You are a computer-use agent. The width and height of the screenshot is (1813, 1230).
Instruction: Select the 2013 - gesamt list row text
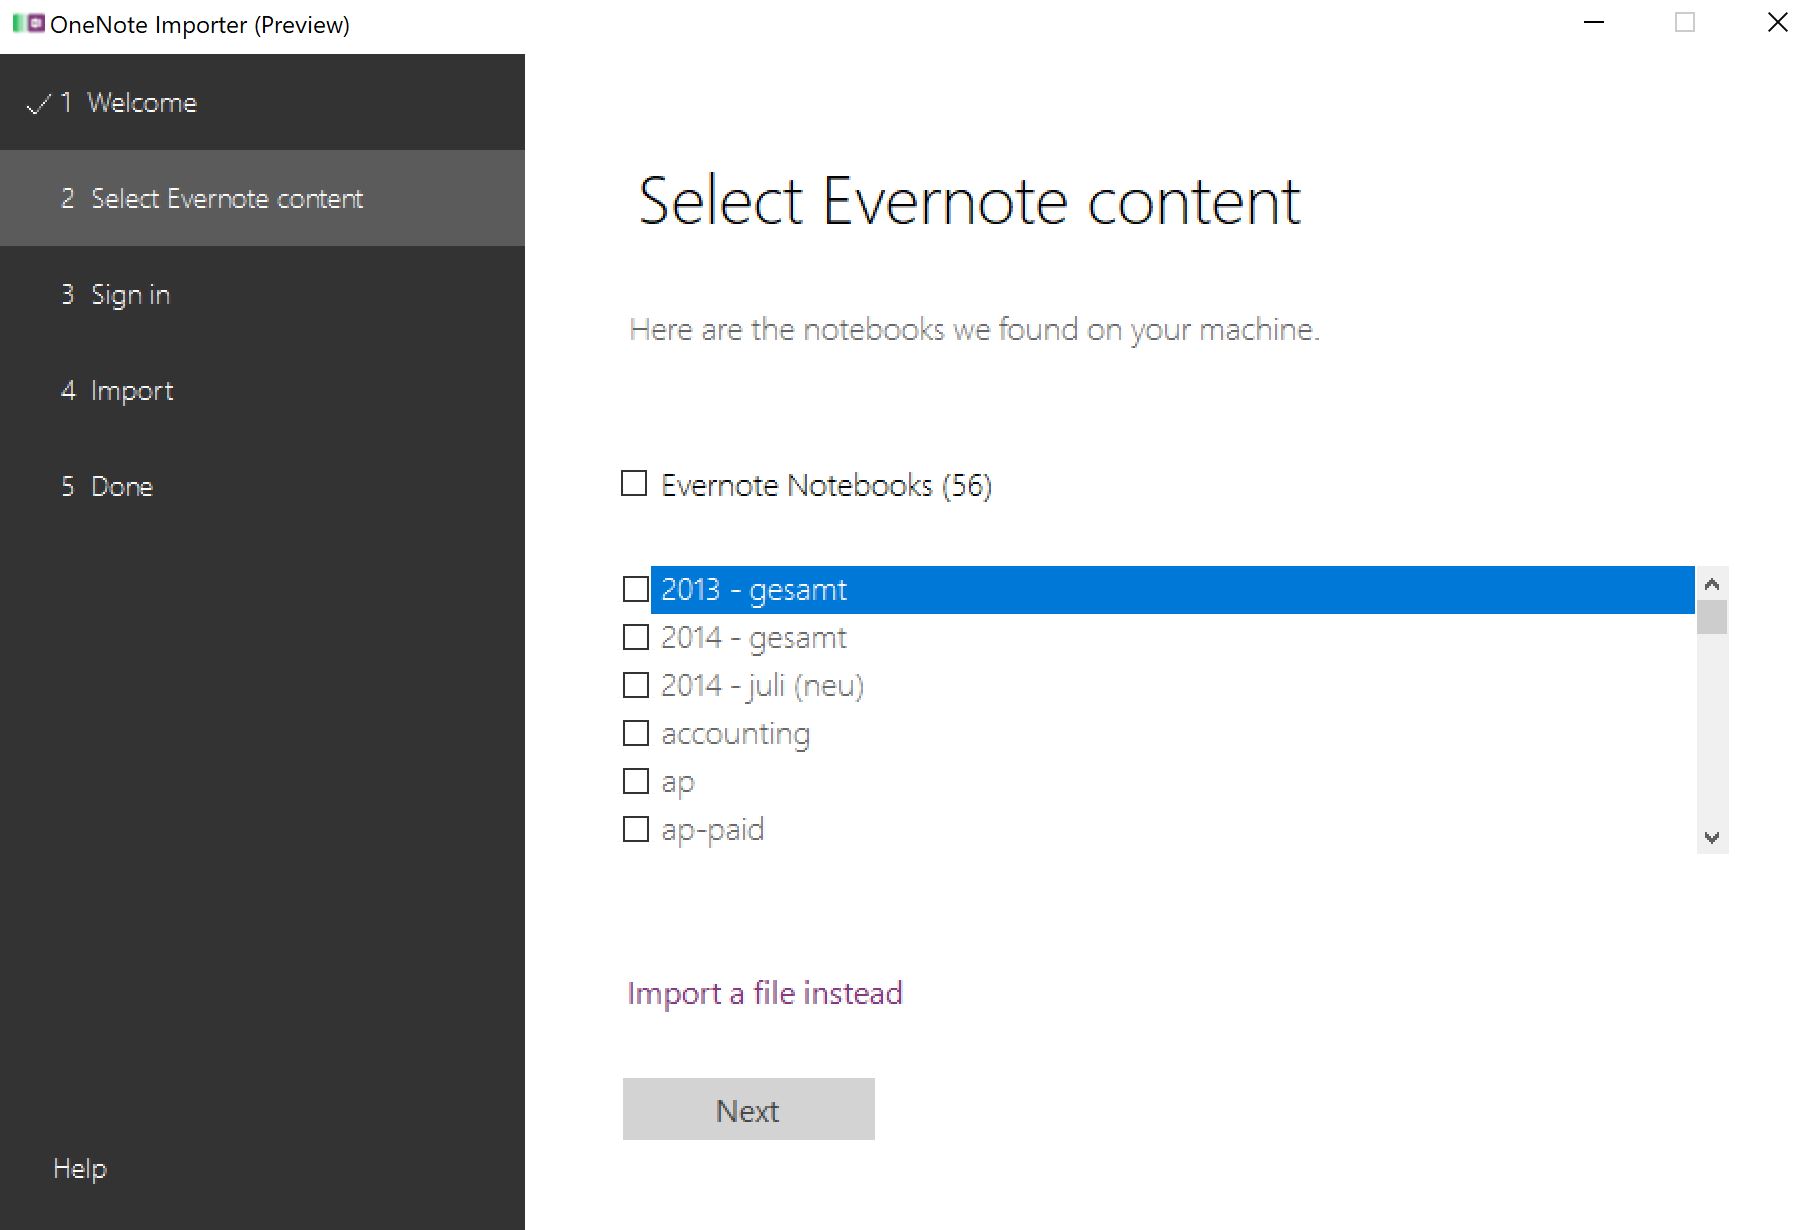754,590
